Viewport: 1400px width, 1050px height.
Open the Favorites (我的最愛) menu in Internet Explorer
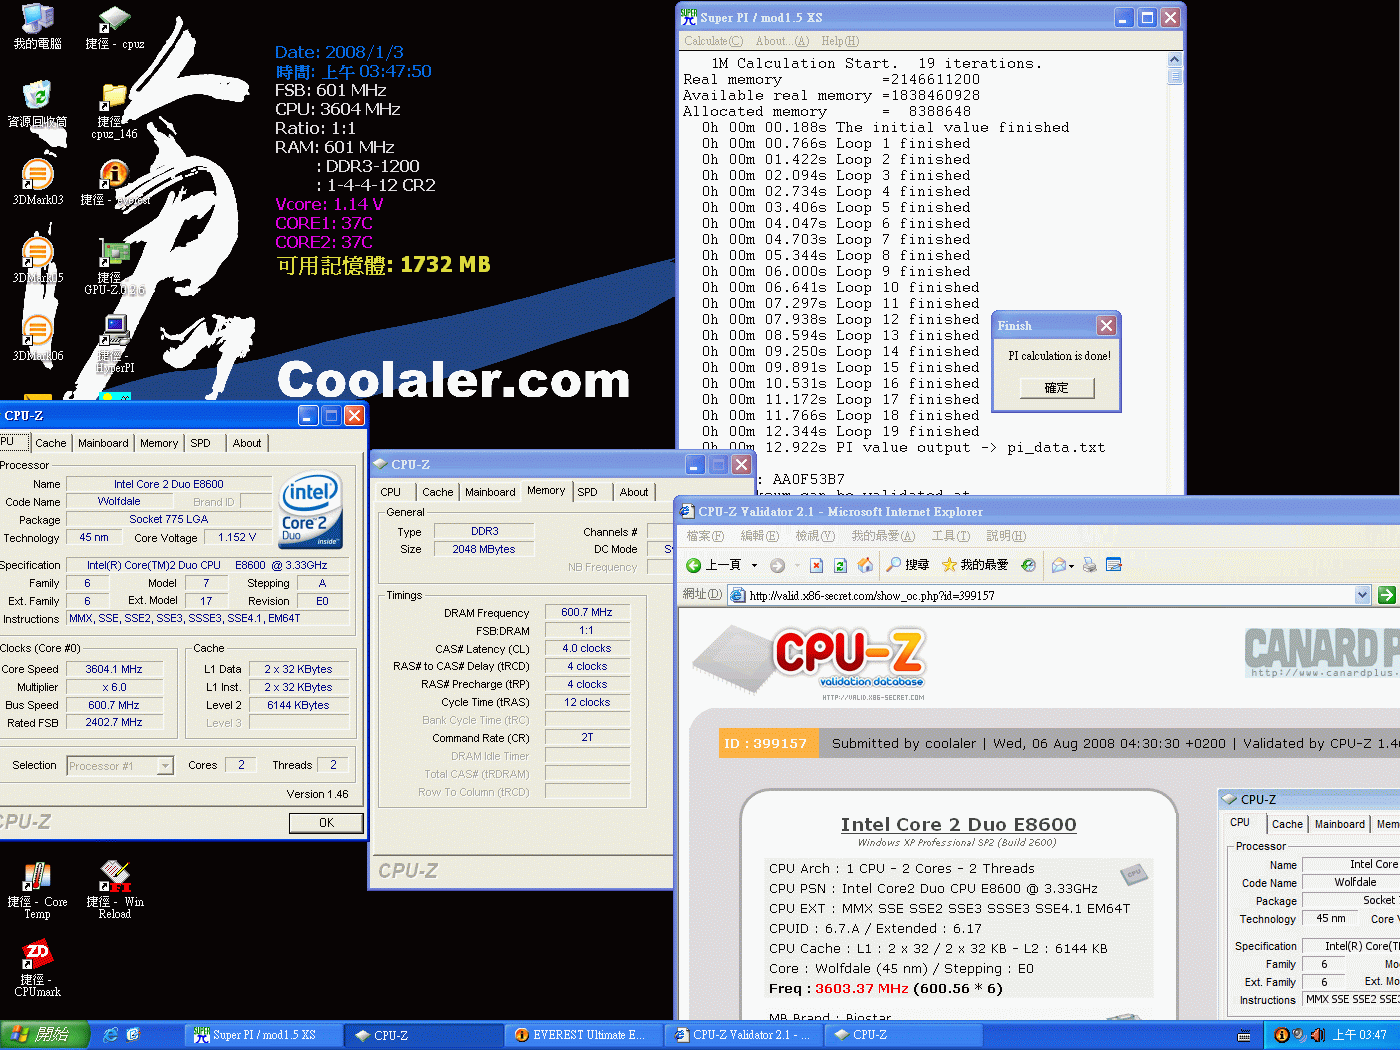(882, 536)
